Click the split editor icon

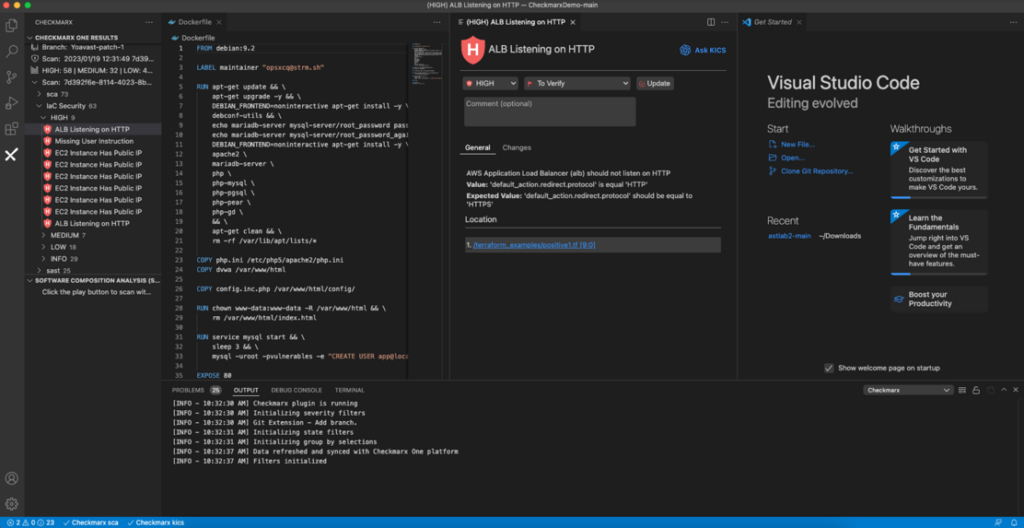coord(711,22)
